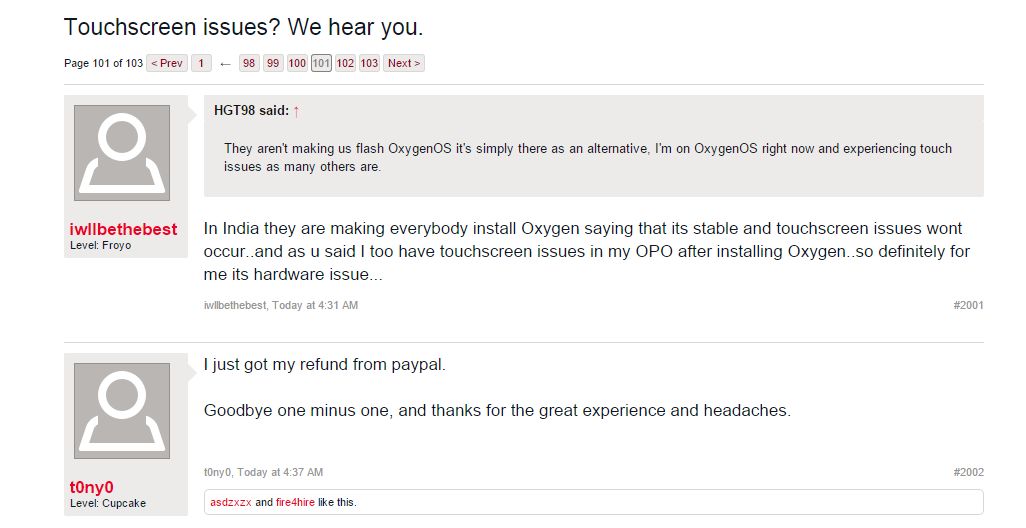Screen dimensions: 1026x528
Task: View asdzxzx's profile from likes
Action: pyautogui.click(x=231, y=502)
